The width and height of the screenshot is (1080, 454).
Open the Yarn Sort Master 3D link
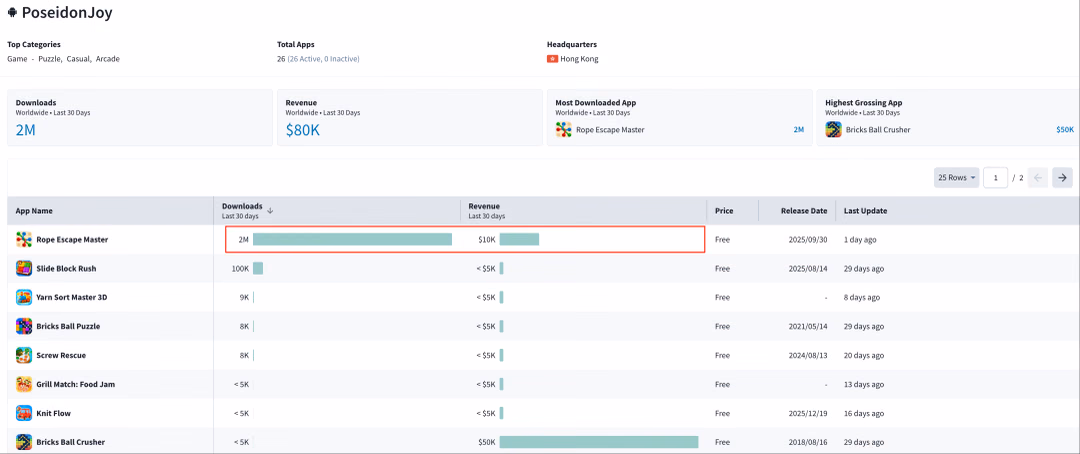click(72, 298)
